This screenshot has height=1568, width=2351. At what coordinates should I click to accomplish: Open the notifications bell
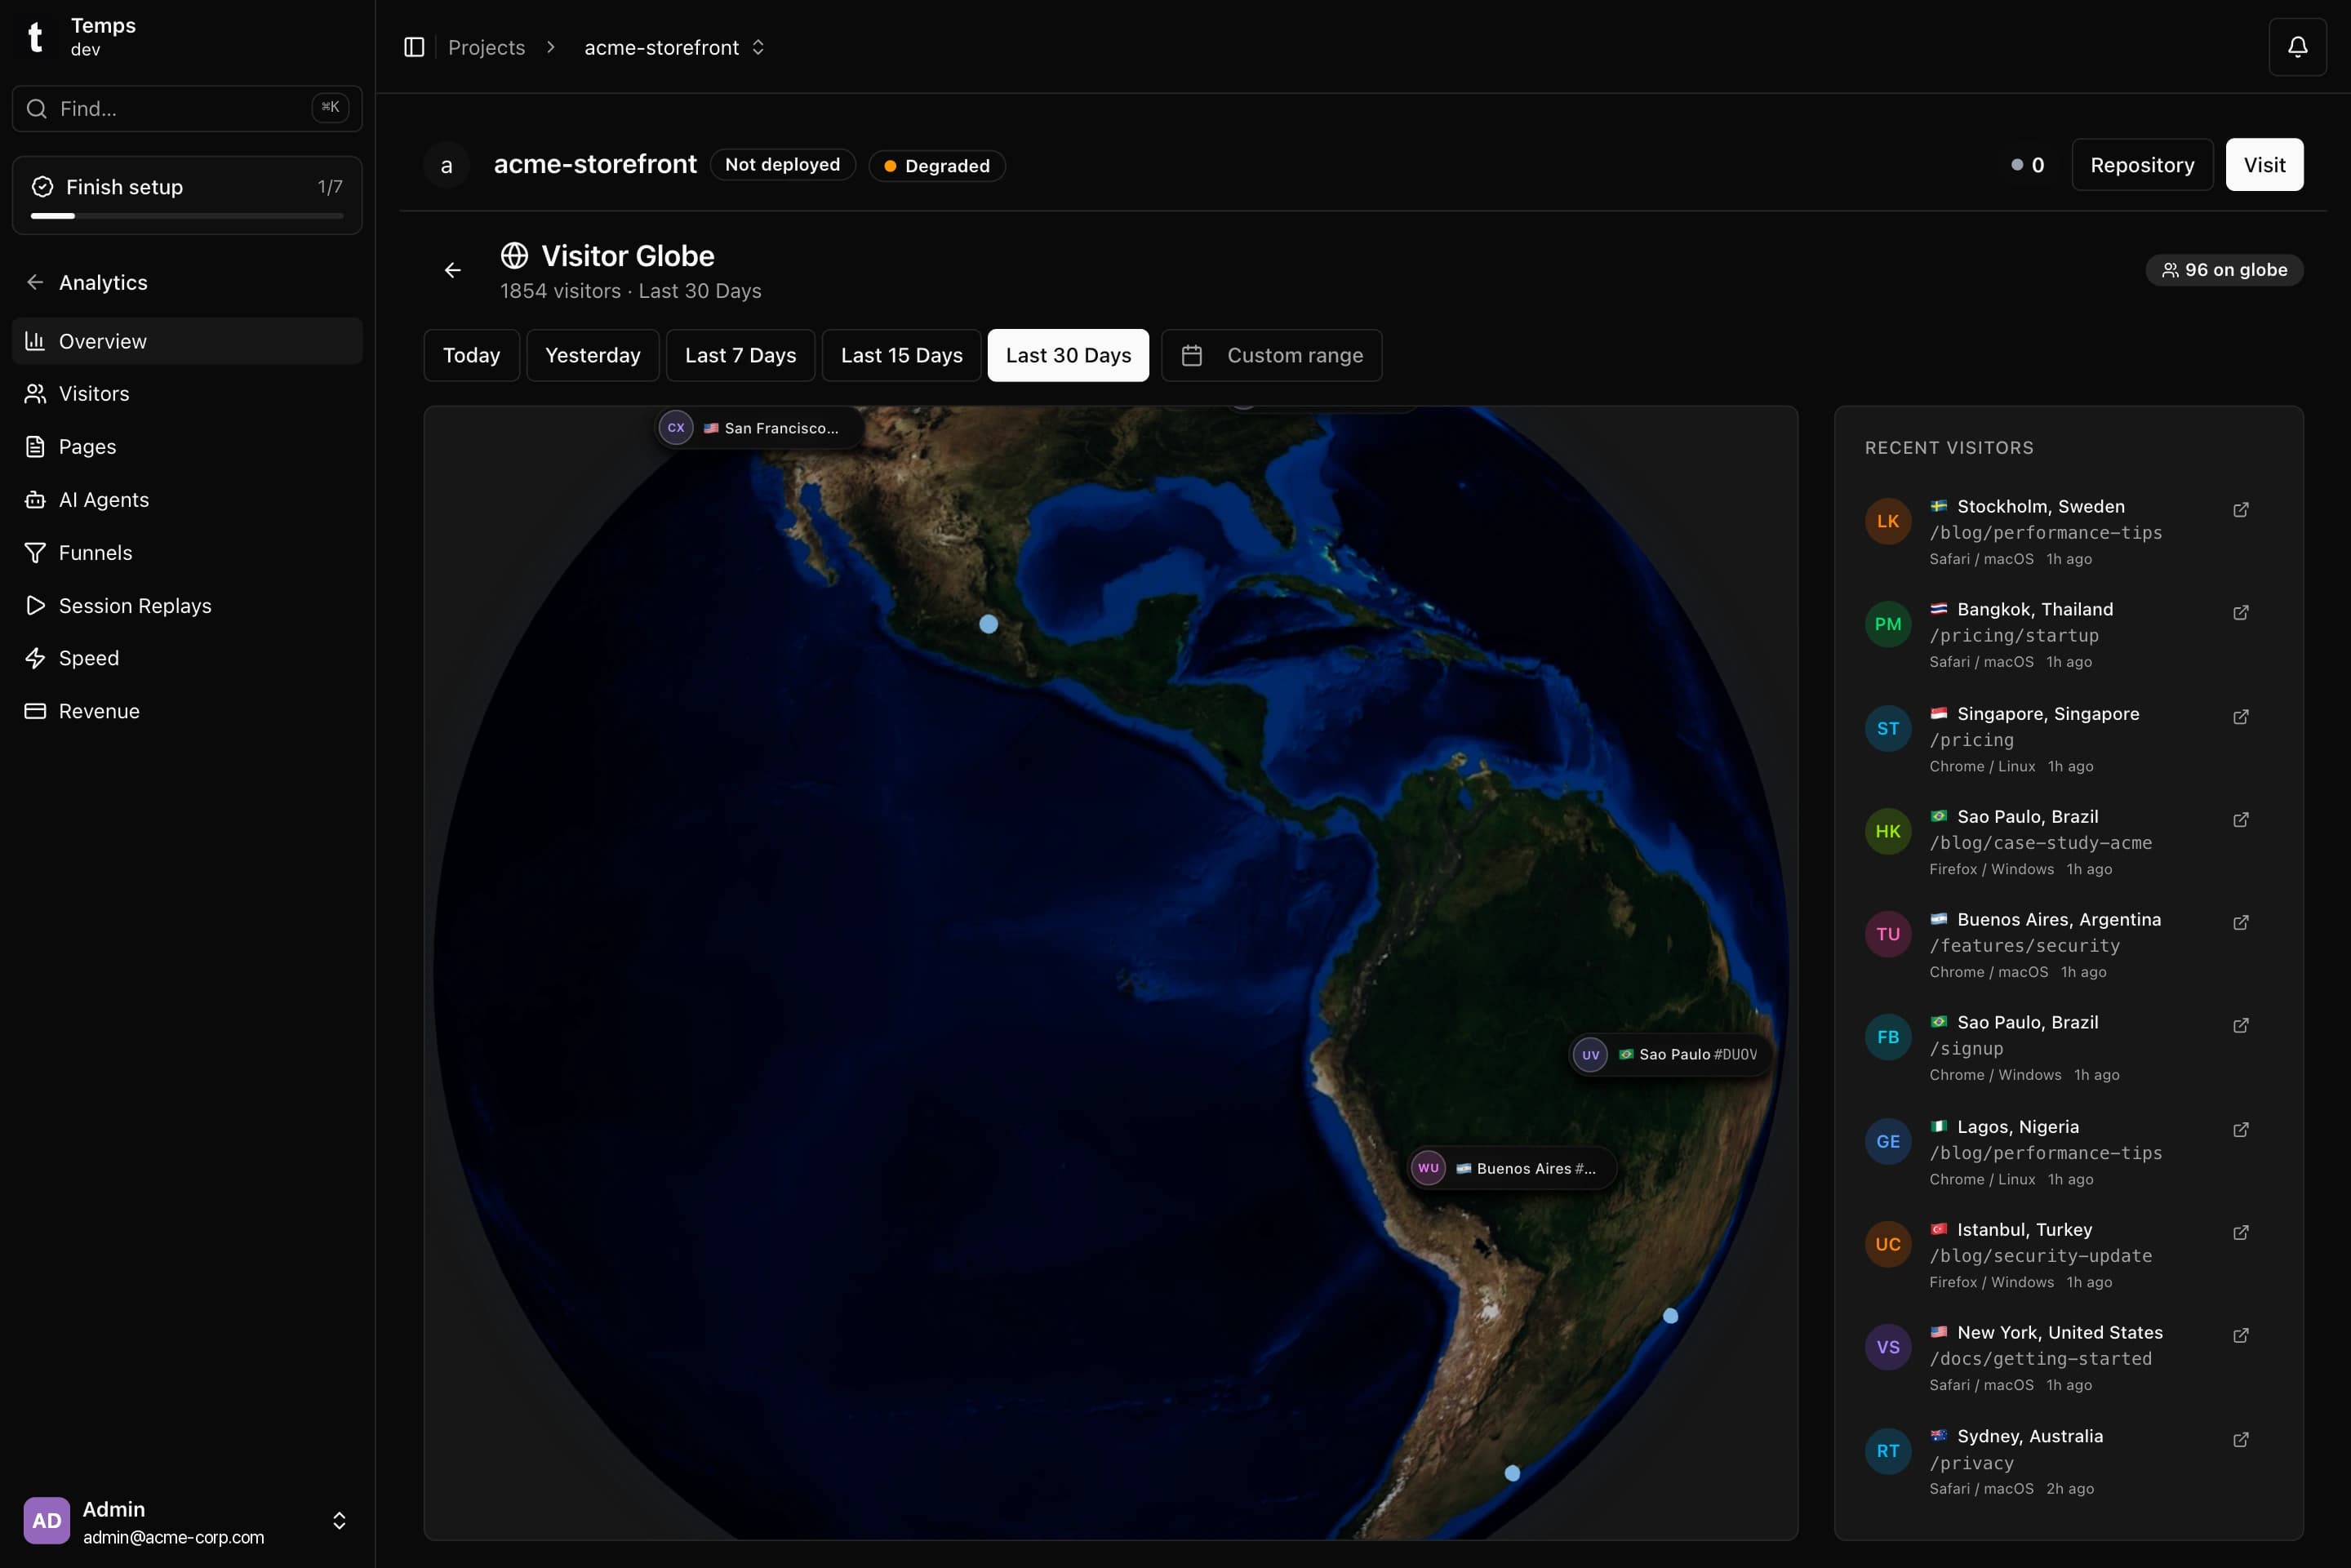(2297, 47)
